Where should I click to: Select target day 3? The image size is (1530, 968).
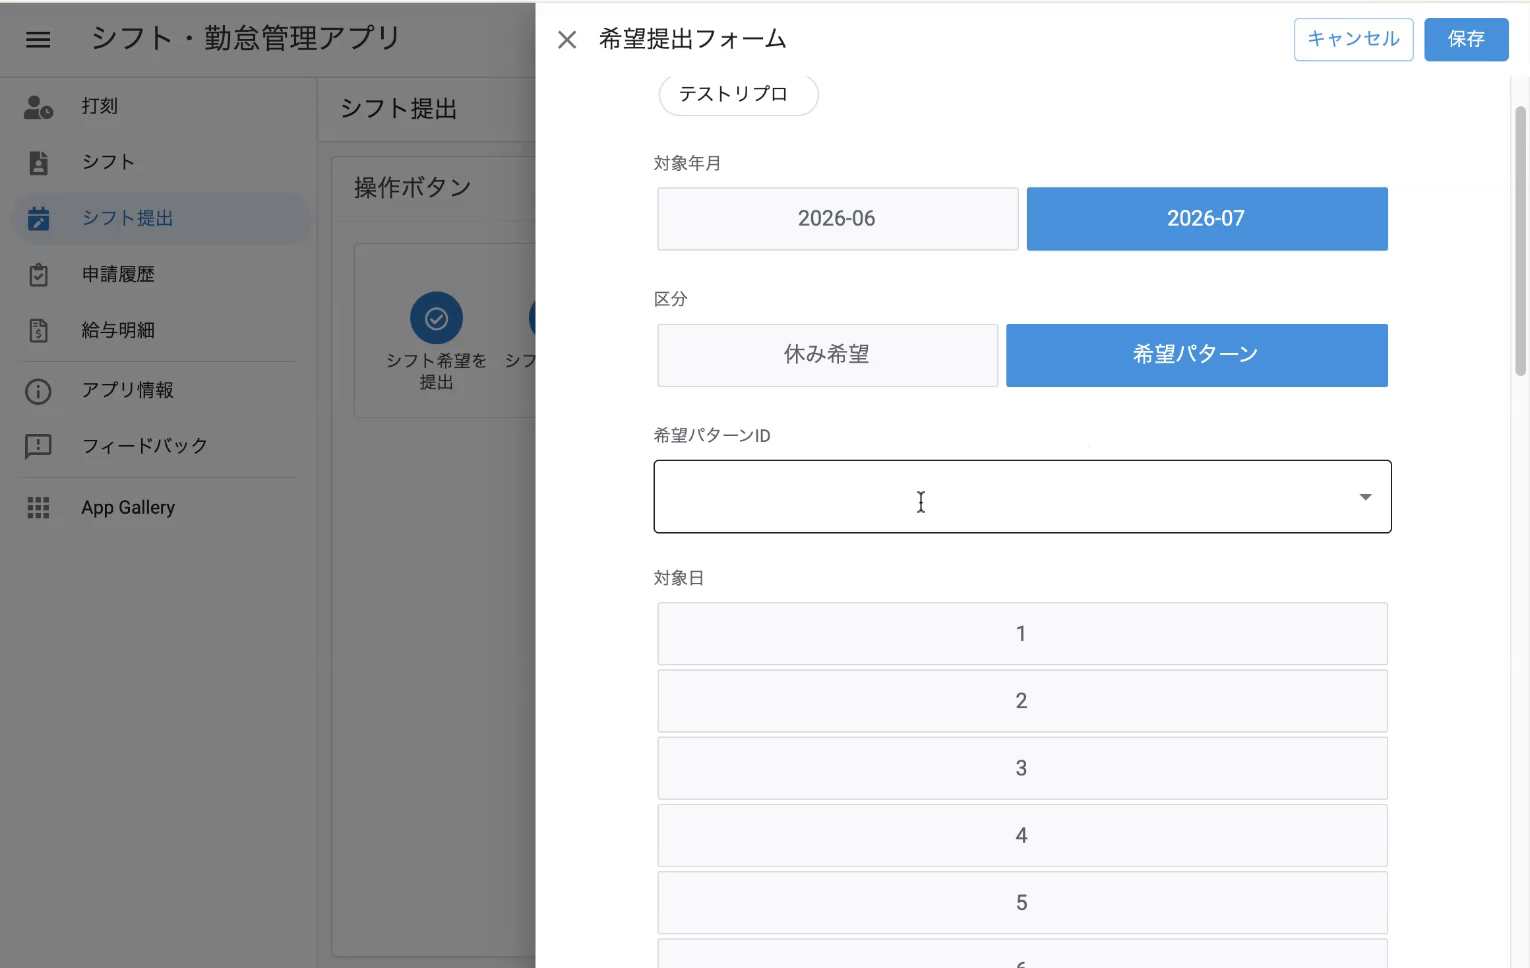1022,768
